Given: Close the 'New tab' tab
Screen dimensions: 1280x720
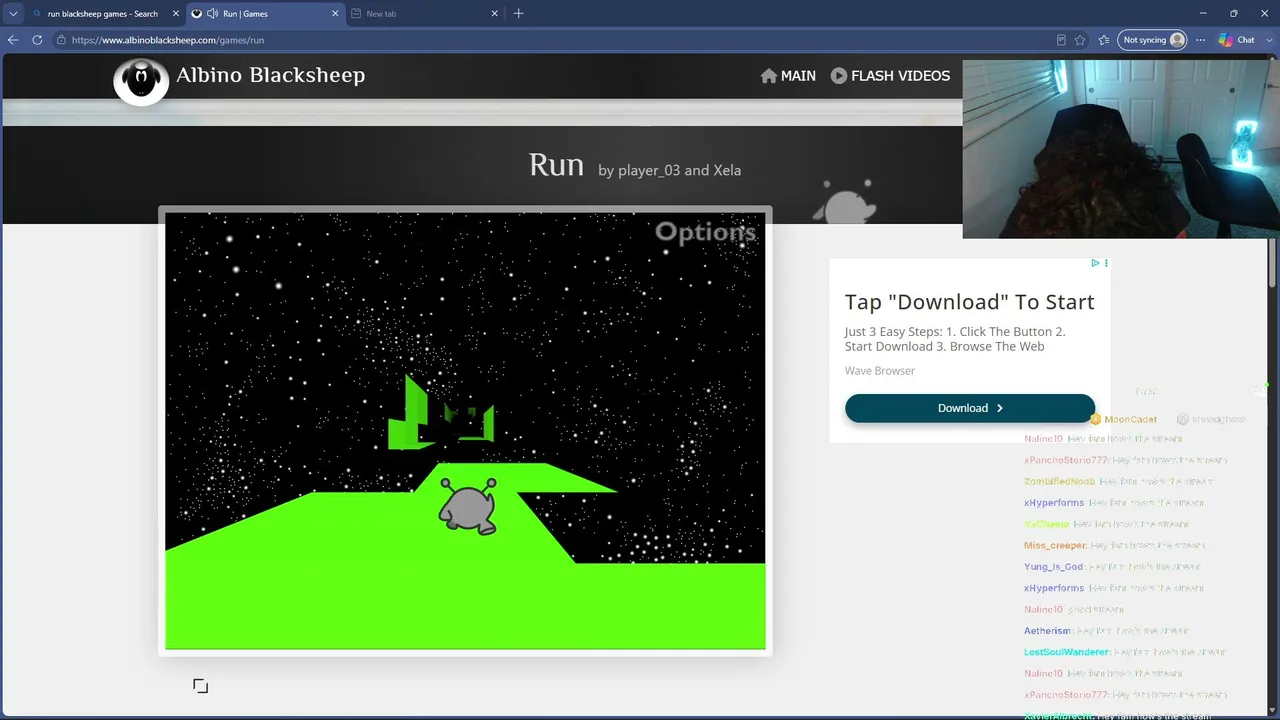Looking at the screenshot, I should tap(494, 14).
